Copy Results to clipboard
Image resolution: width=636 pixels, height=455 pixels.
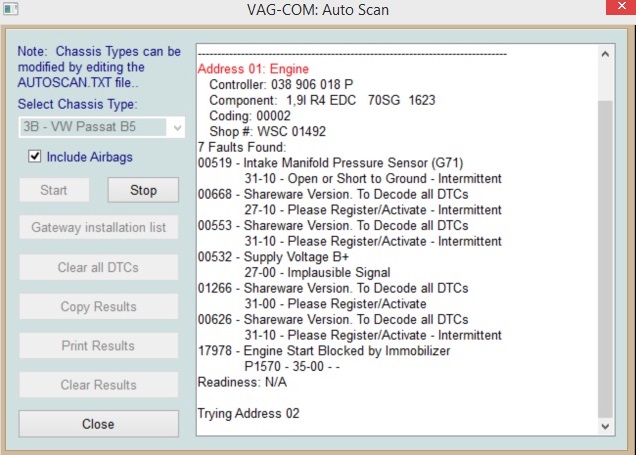tap(98, 307)
